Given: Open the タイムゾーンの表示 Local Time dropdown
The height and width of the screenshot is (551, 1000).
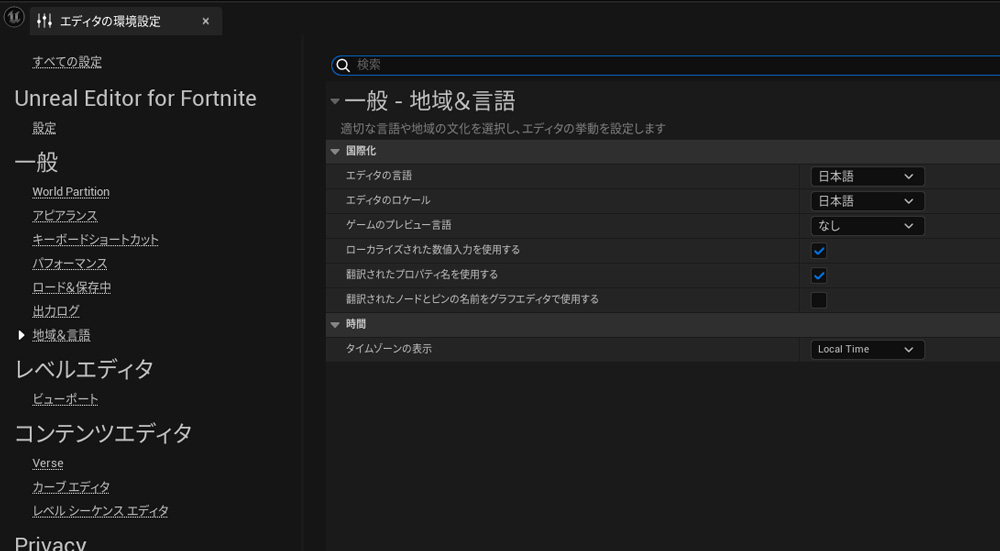Looking at the screenshot, I should pyautogui.click(x=867, y=349).
